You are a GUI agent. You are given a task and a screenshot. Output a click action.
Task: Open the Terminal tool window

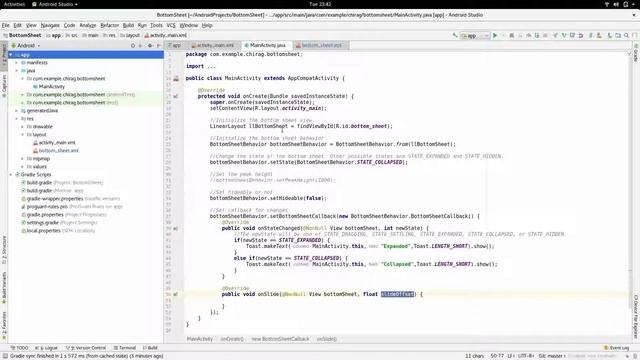click(x=124, y=348)
